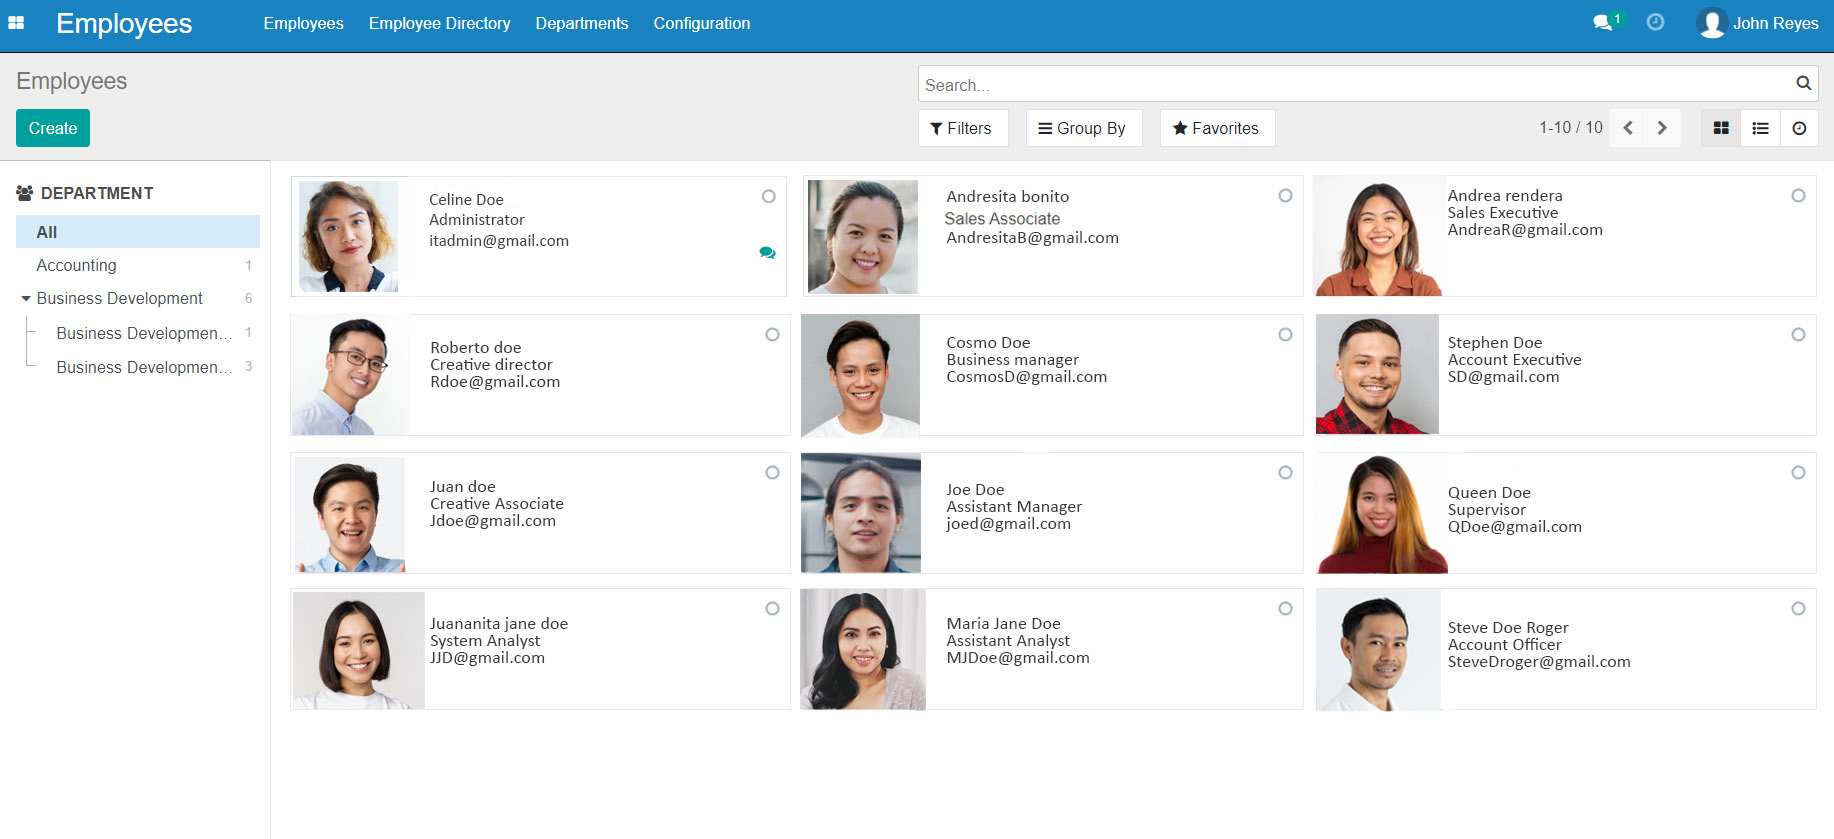Open the conversations messages icon in top bar
The height and width of the screenshot is (839, 1834).
pyautogui.click(x=1602, y=23)
